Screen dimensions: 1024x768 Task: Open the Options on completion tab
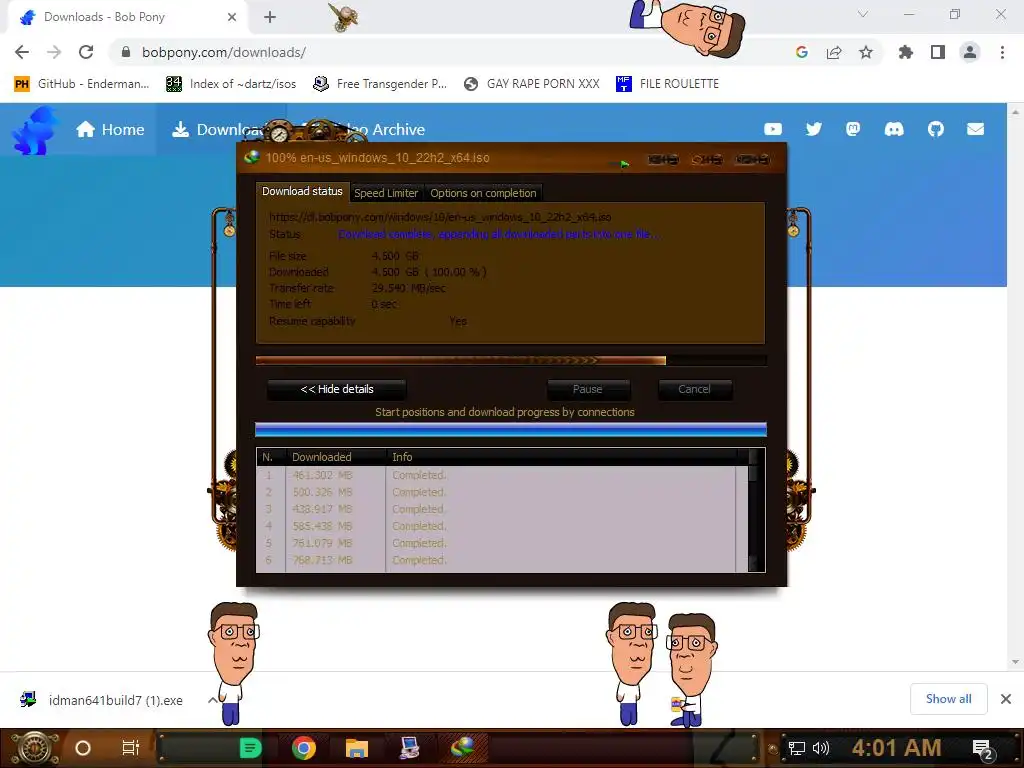[x=483, y=193]
